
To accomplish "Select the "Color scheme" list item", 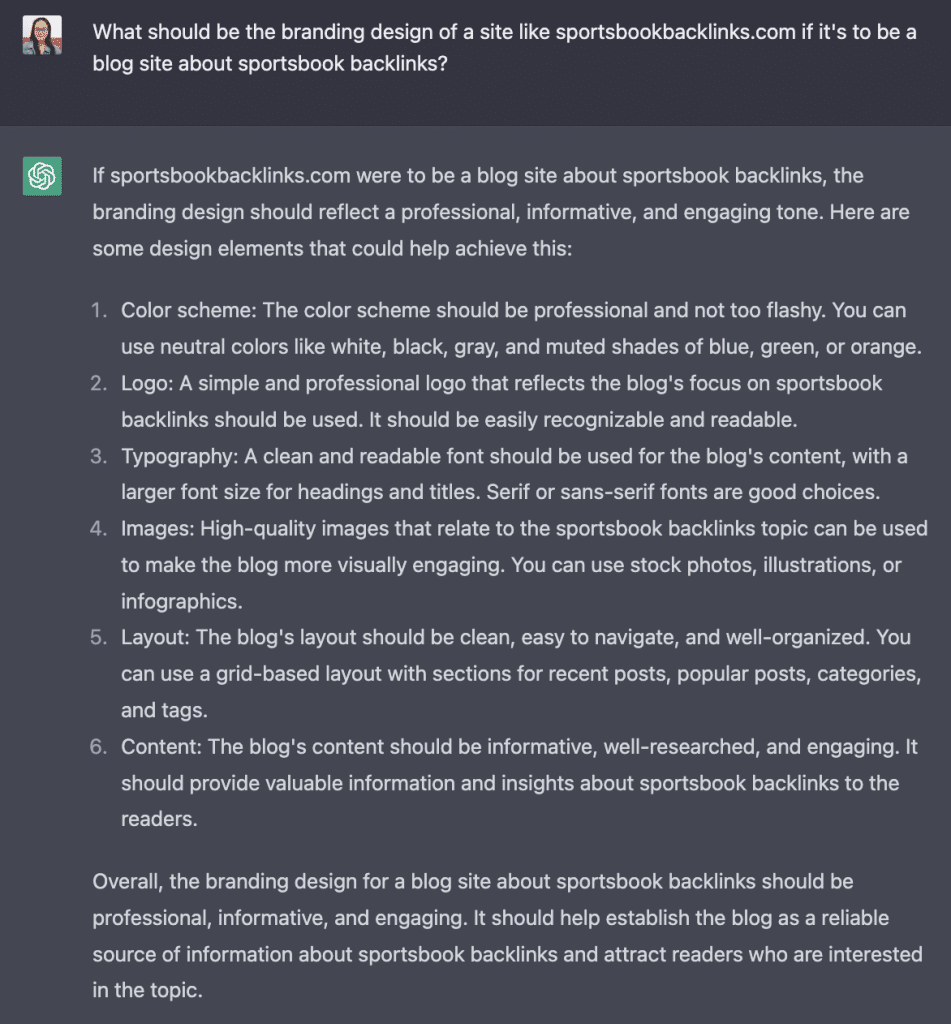I will coord(520,329).
